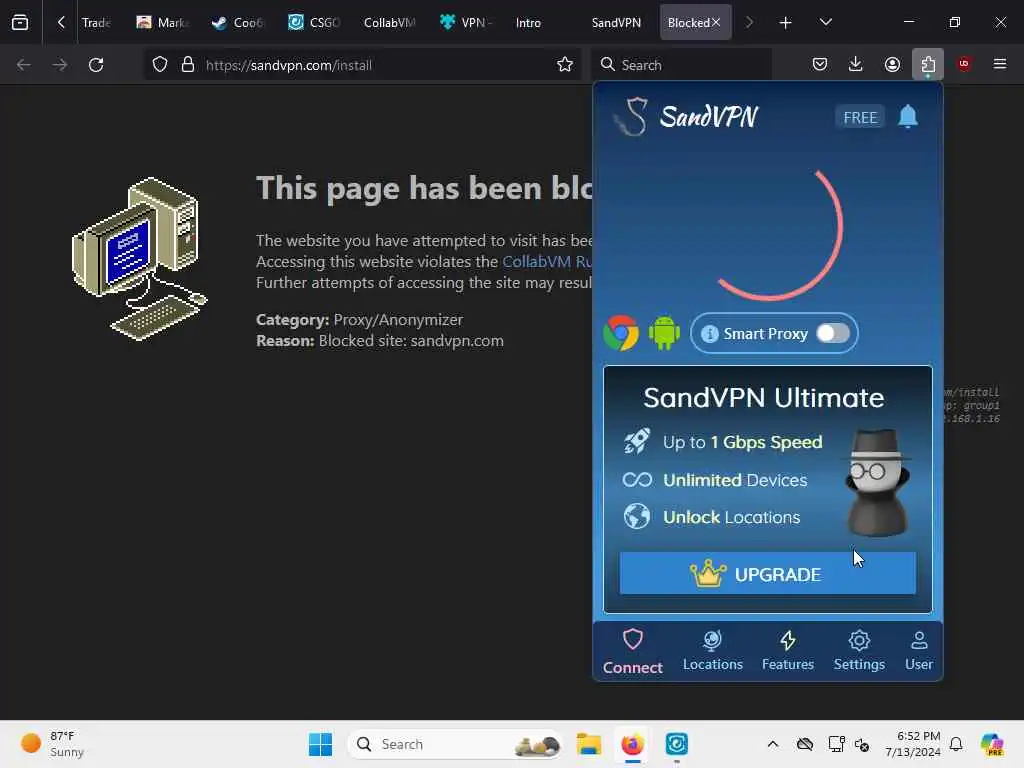Click the retro computer illustration
The width and height of the screenshot is (1024, 768).
pyautogui.click(x=140, y=259)
